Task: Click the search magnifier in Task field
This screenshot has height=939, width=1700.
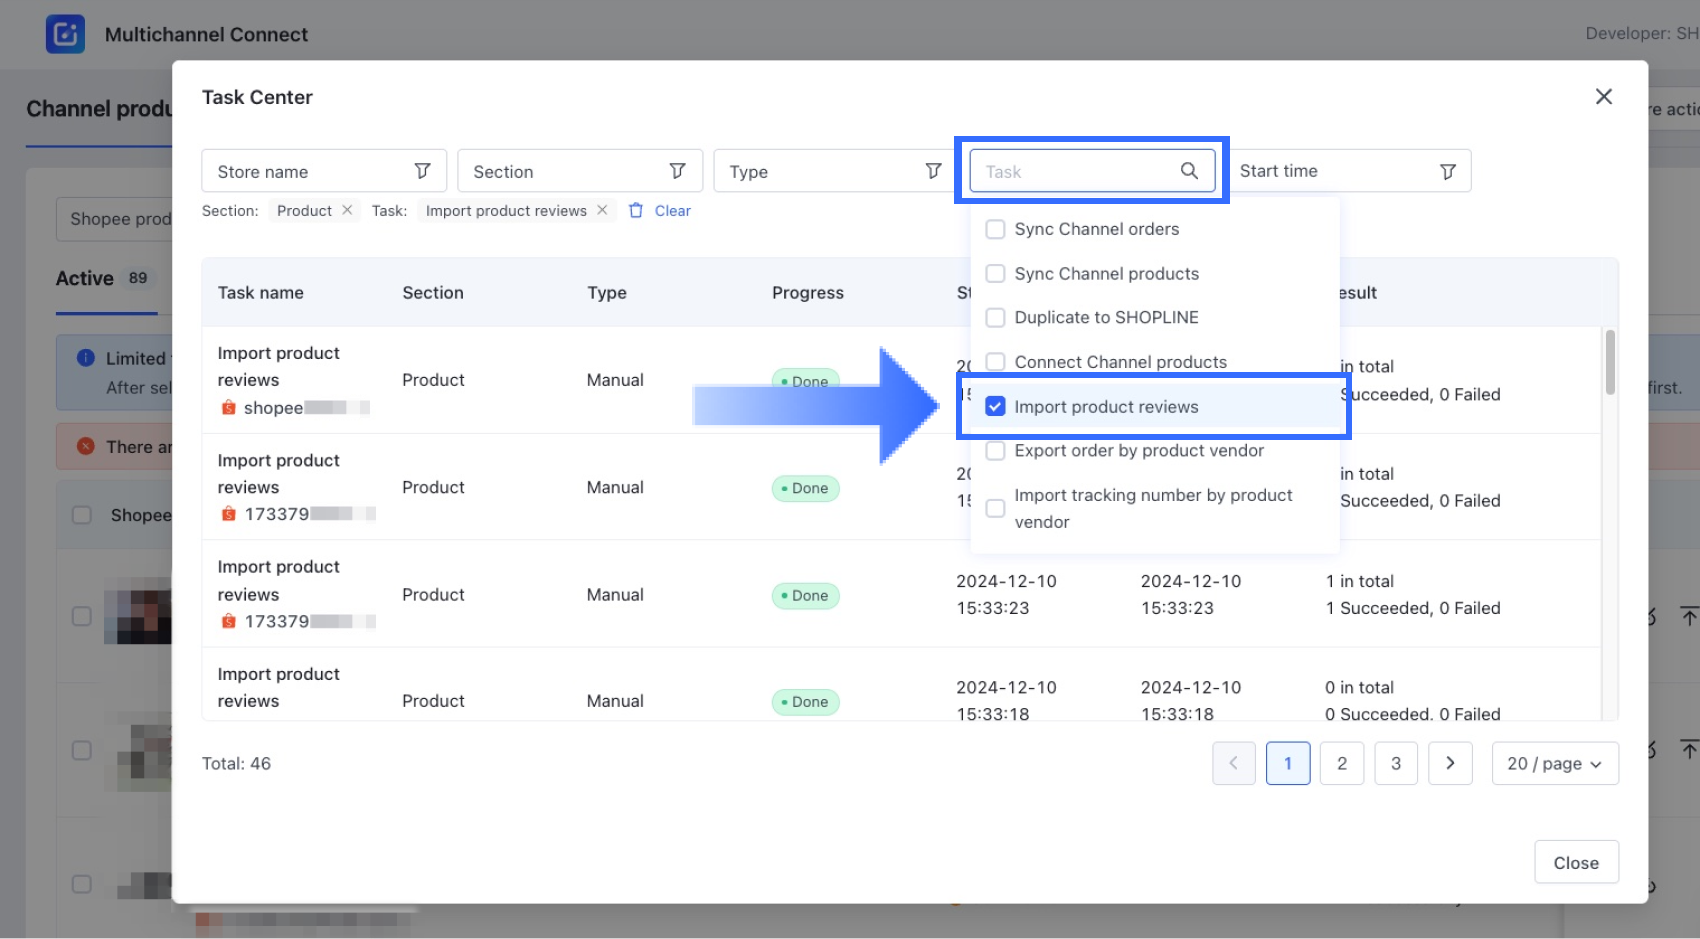Action: (x=1189, y=171)
